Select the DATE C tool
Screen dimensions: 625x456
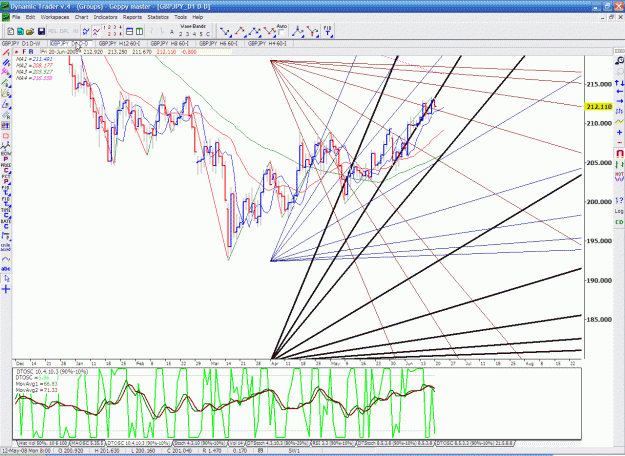click(x=6, y=224)
